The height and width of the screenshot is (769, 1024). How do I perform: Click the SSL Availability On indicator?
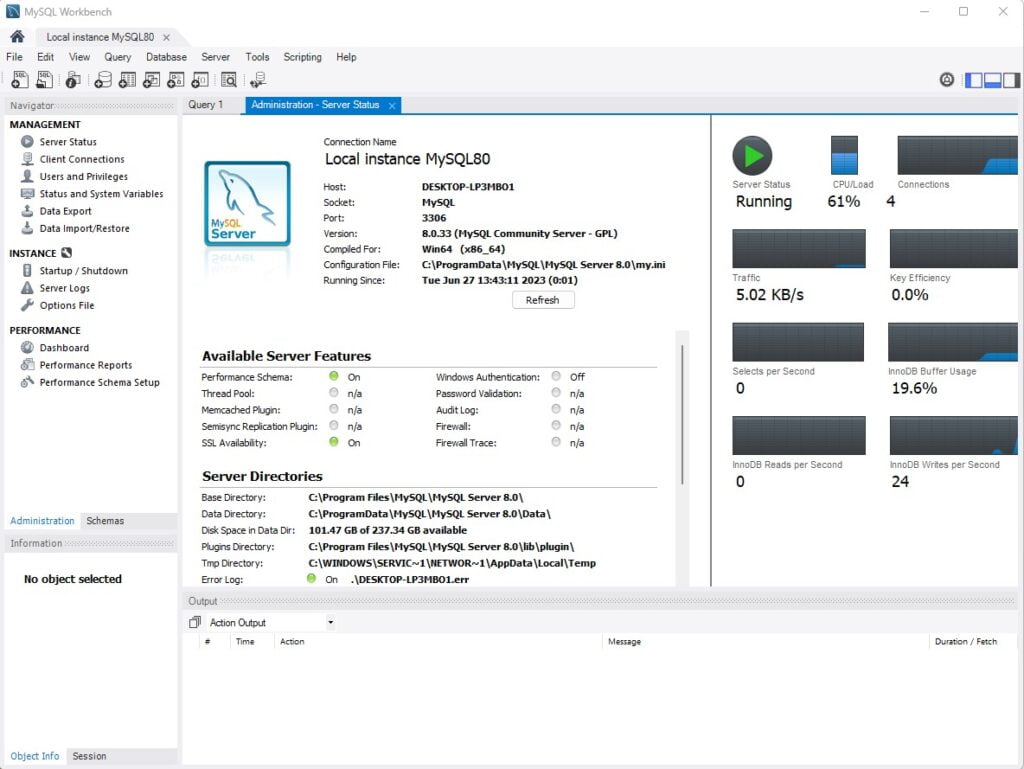(x=334, y=442)
